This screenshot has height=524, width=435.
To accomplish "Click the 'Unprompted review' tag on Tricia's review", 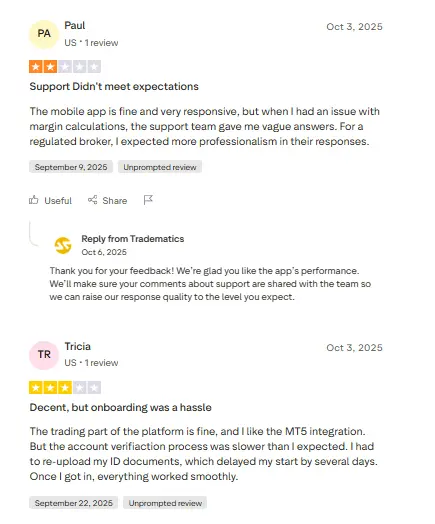I will (165, 503).
